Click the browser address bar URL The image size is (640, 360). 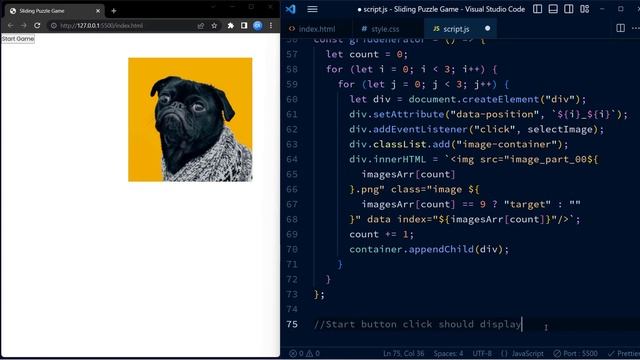coord(101,26)
